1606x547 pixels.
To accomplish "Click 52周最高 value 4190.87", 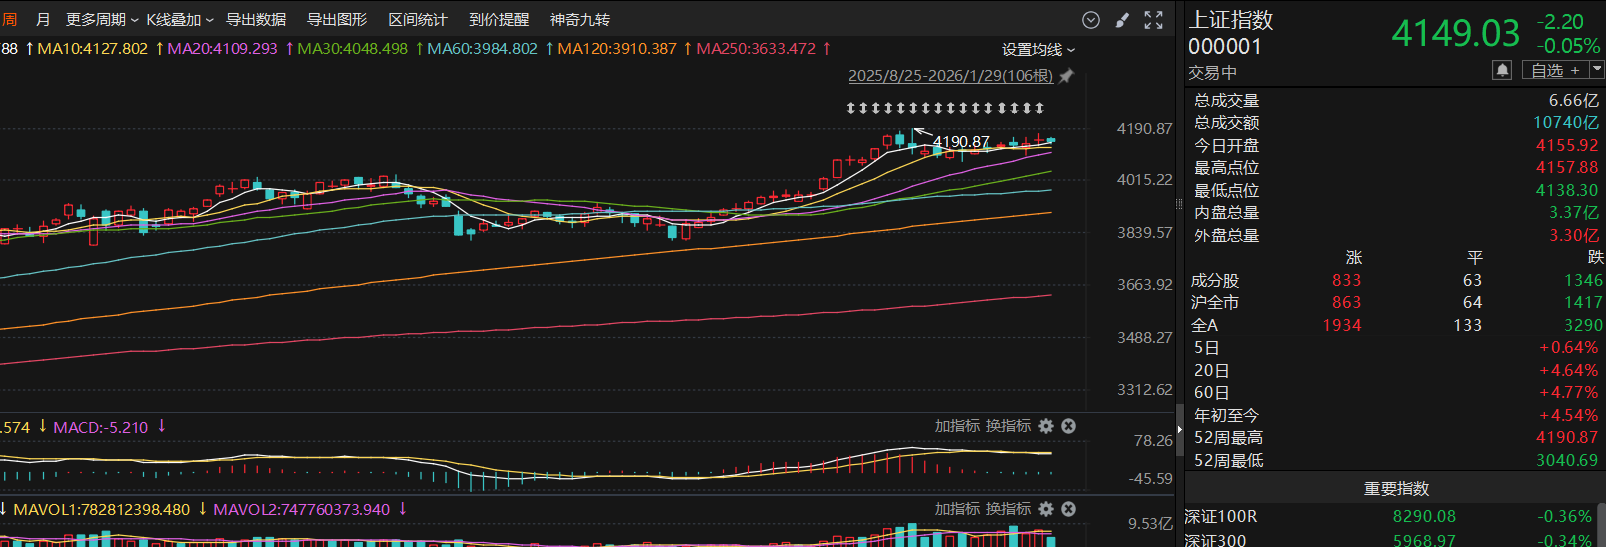I will click(1567, 438).
